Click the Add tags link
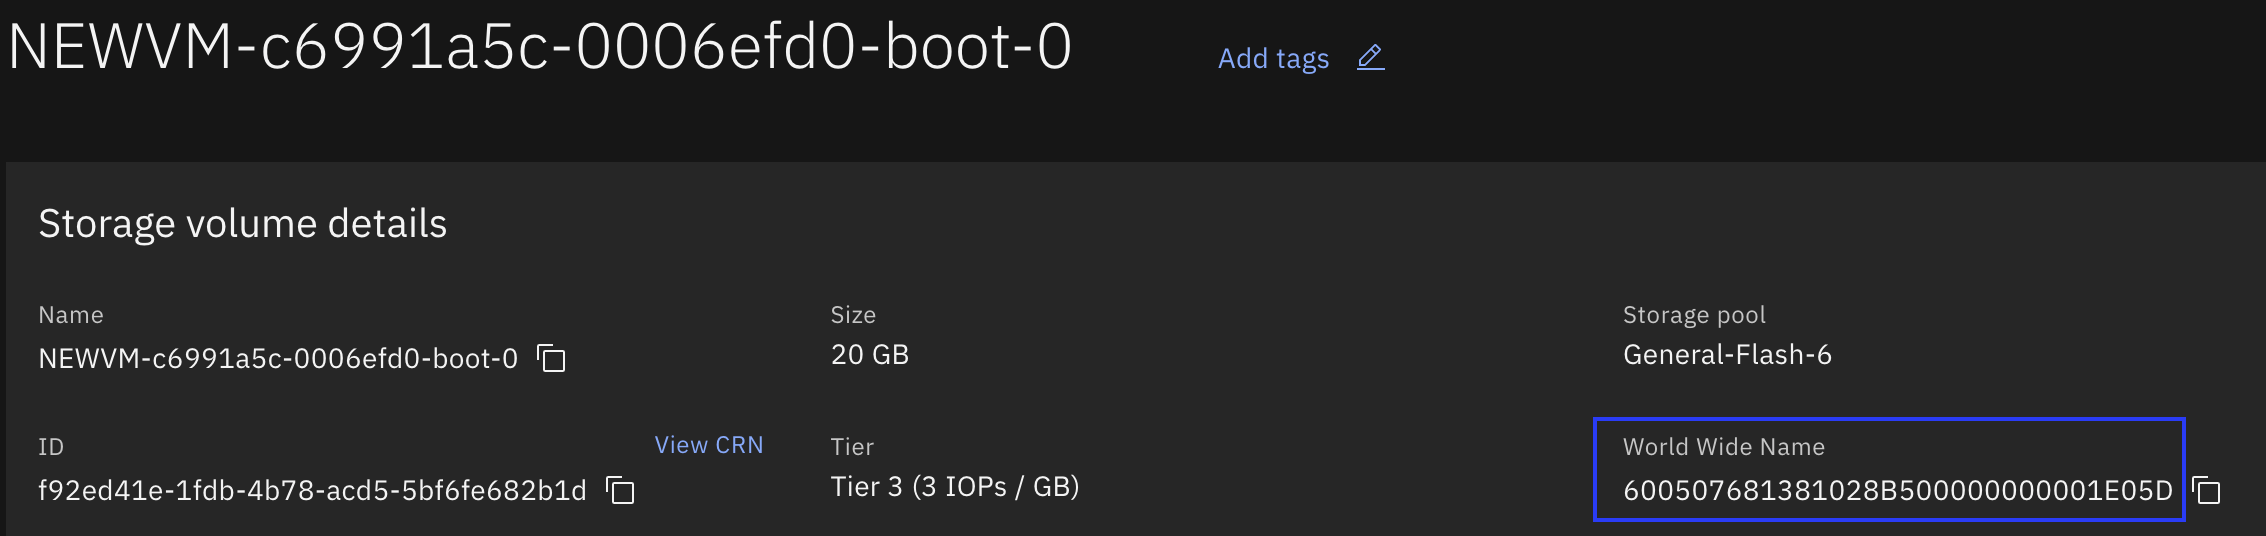The width and height of the screenshot is (2266, 536). pyautogui.click(x=1273, y=59)
